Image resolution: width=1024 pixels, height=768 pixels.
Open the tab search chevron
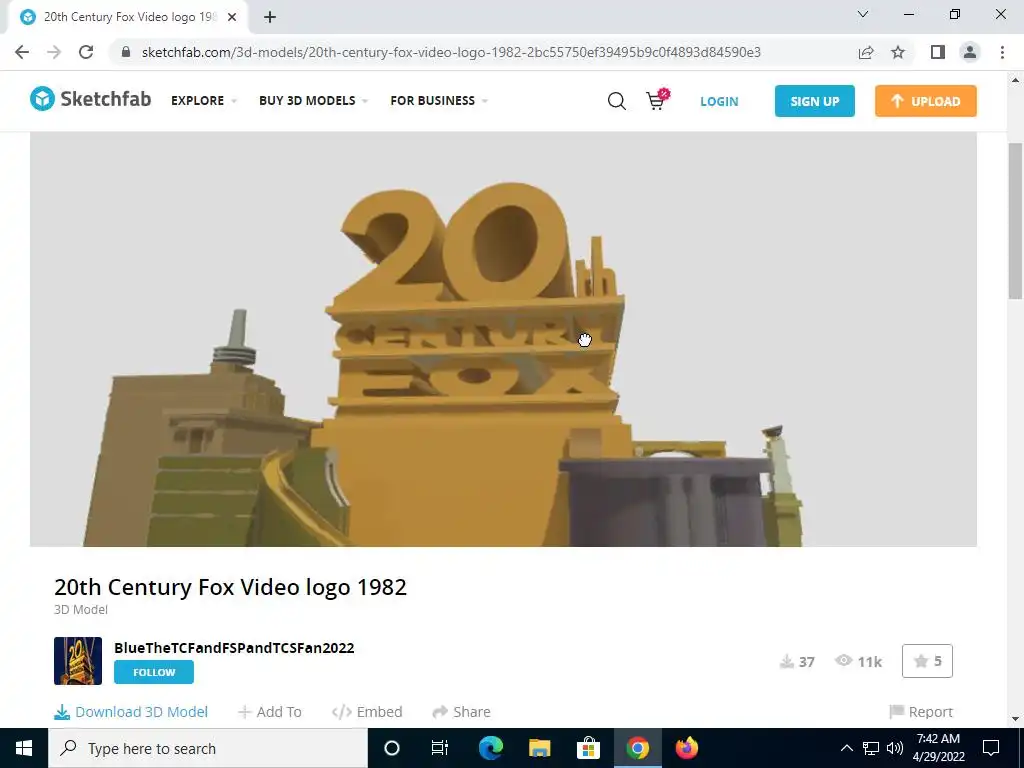(x=863, y=14)
